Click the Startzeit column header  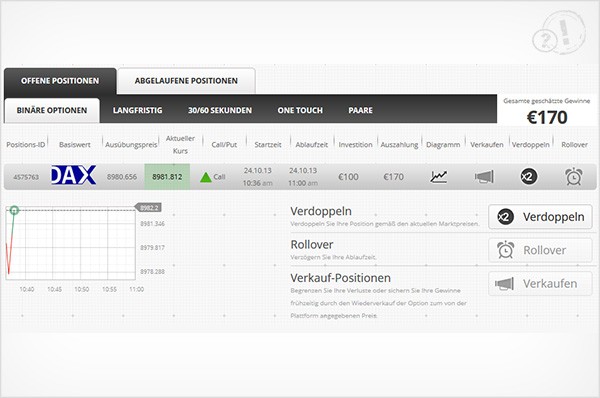268,145
